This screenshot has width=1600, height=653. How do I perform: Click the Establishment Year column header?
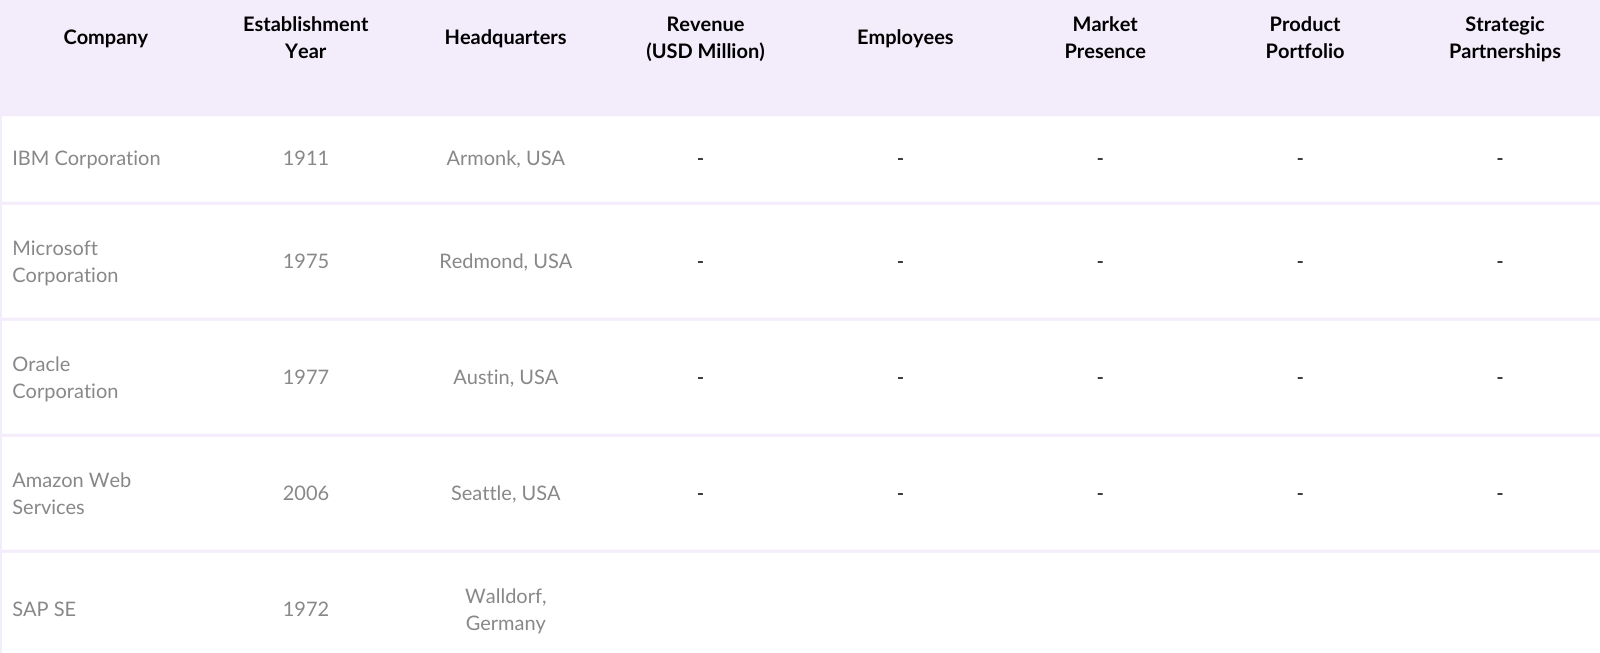tap(305, 37)
